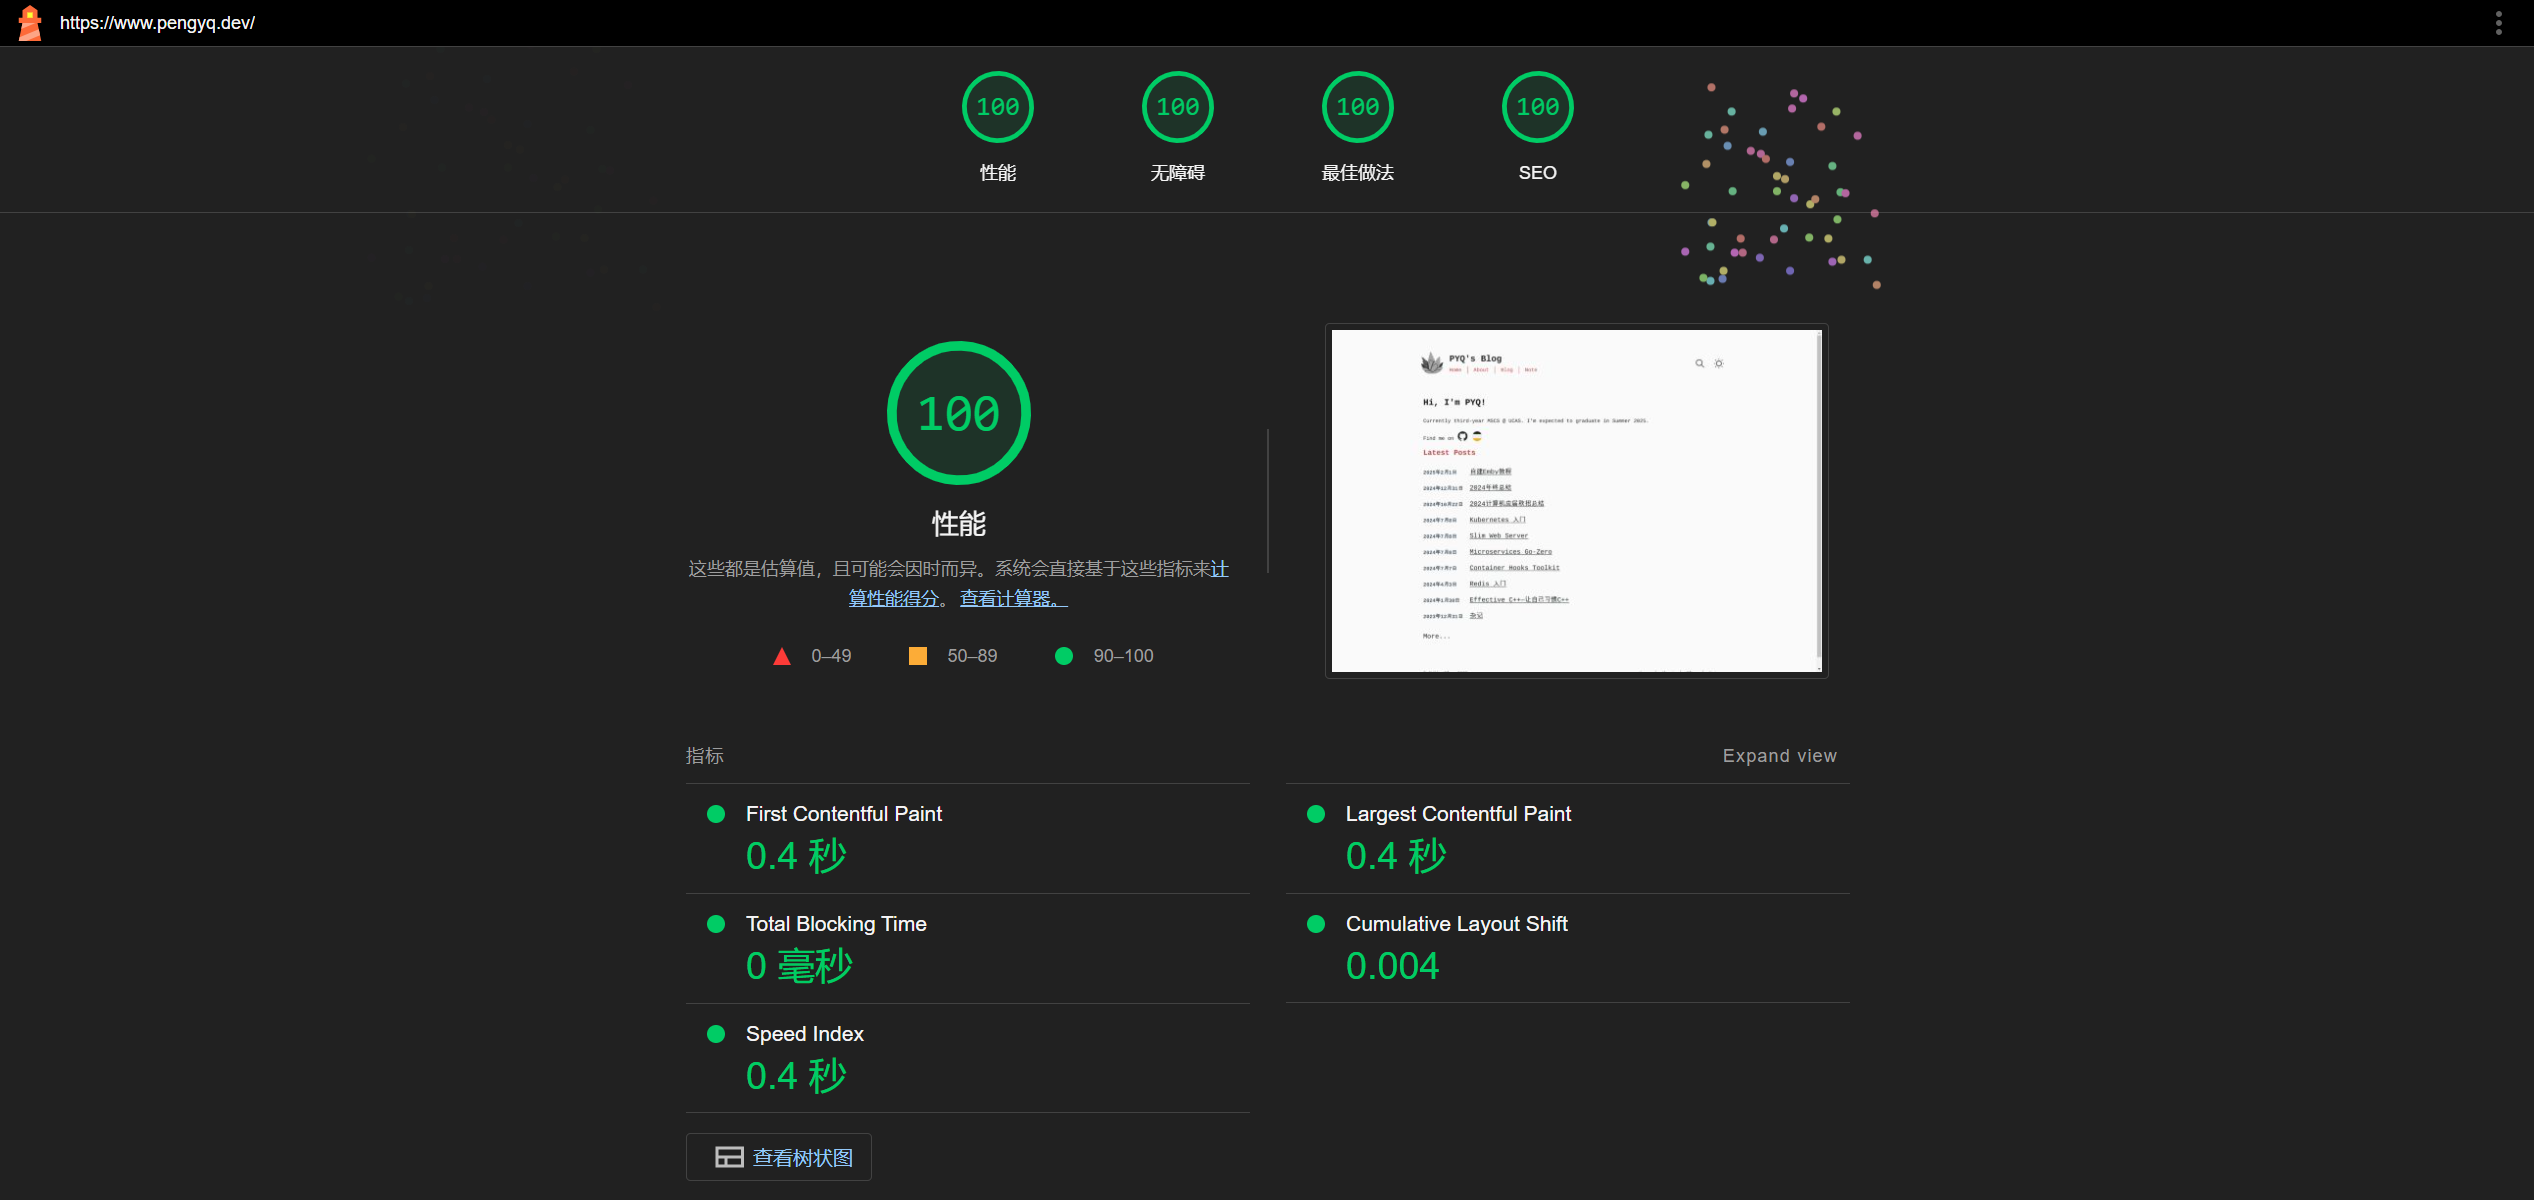Expand the Cumulative Layout Shift metric
The height and width of the screenshot is (1200, 2534).
pyautogui.click(x=1456, y=924)
